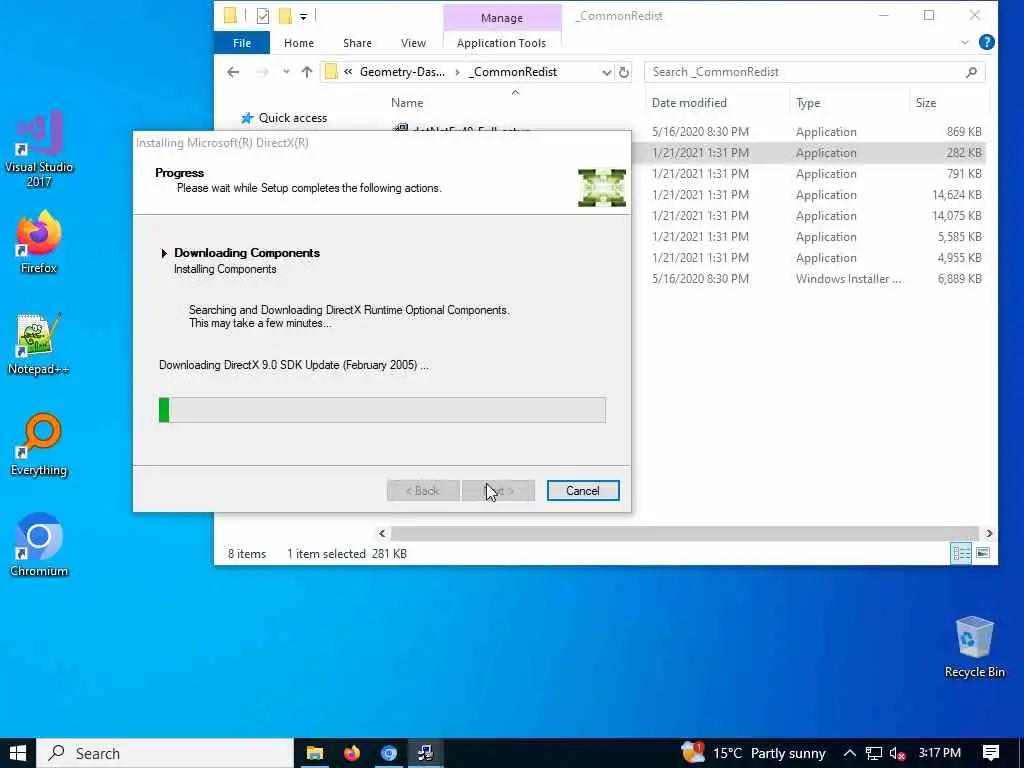Open the Everything search desktop icon
Image resolution: width=1024 pixels, height=768 pixels.
[39, 445]
